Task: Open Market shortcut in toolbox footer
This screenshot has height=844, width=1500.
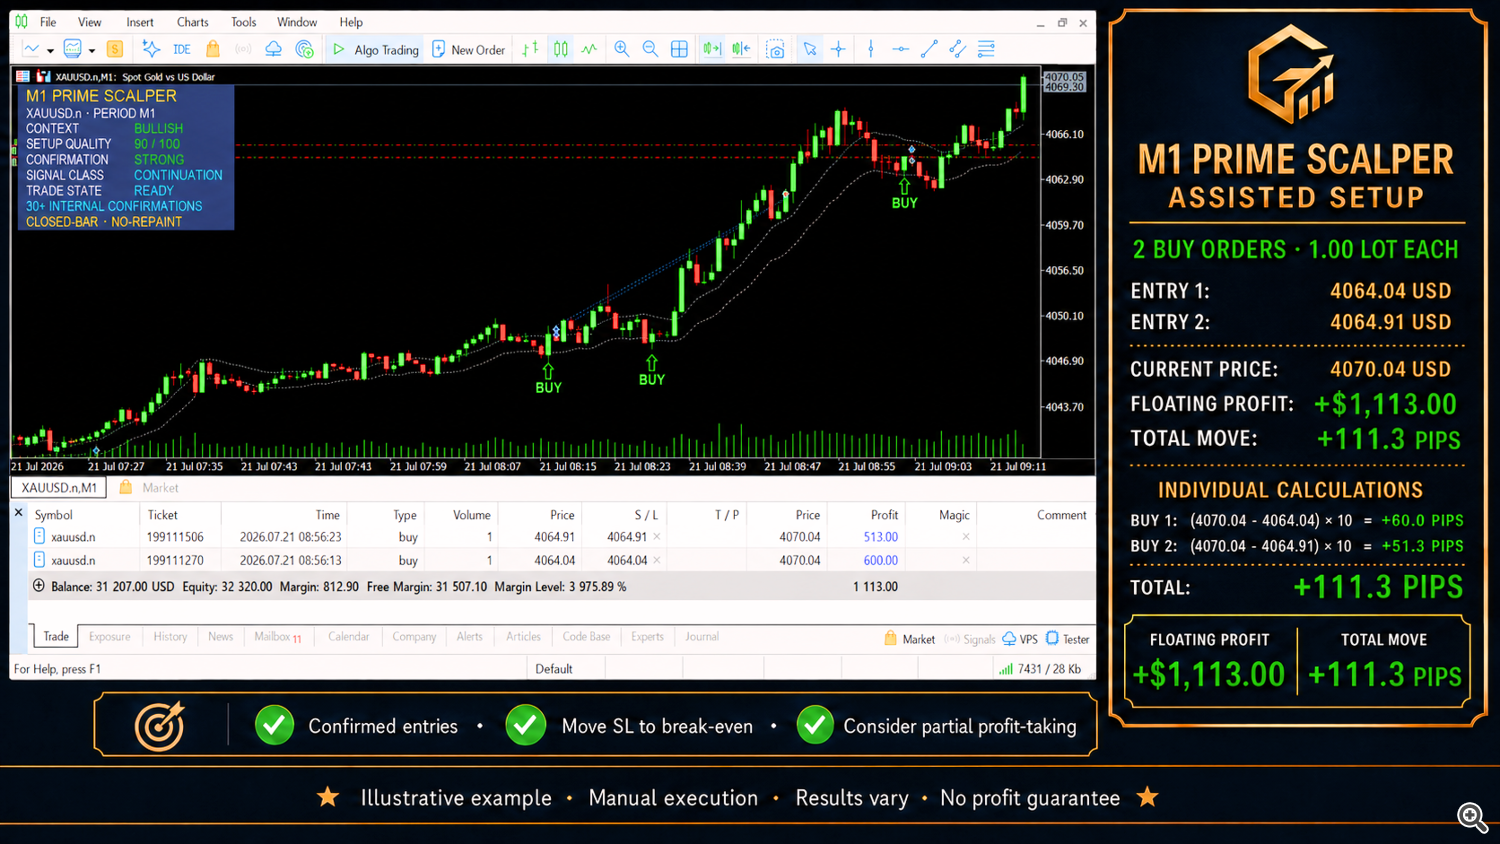Action: [x=909, y=639]
